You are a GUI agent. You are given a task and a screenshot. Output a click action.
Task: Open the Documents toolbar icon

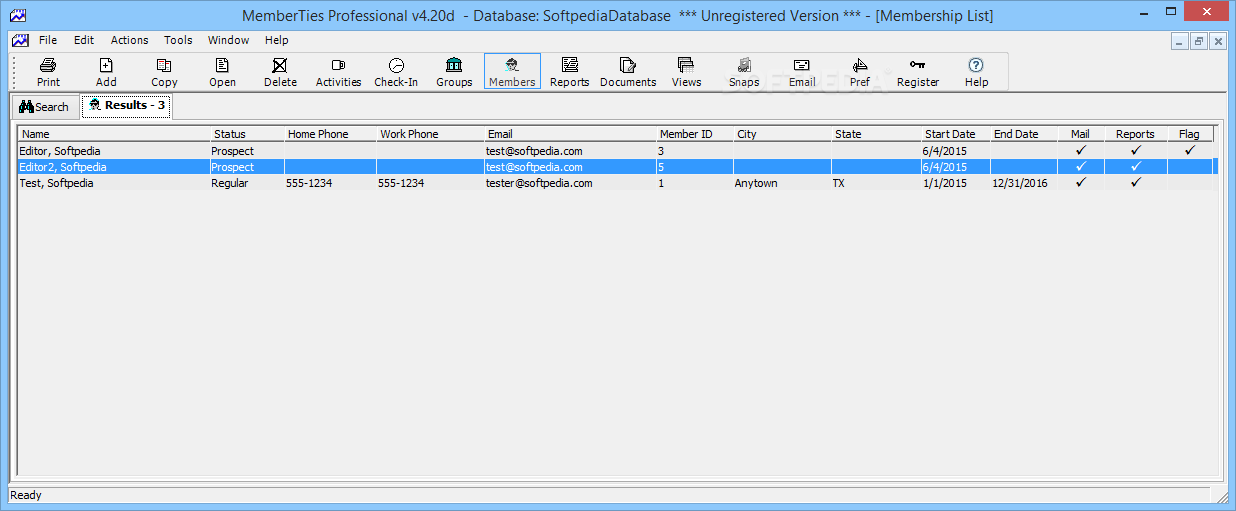tap(628, 72)
